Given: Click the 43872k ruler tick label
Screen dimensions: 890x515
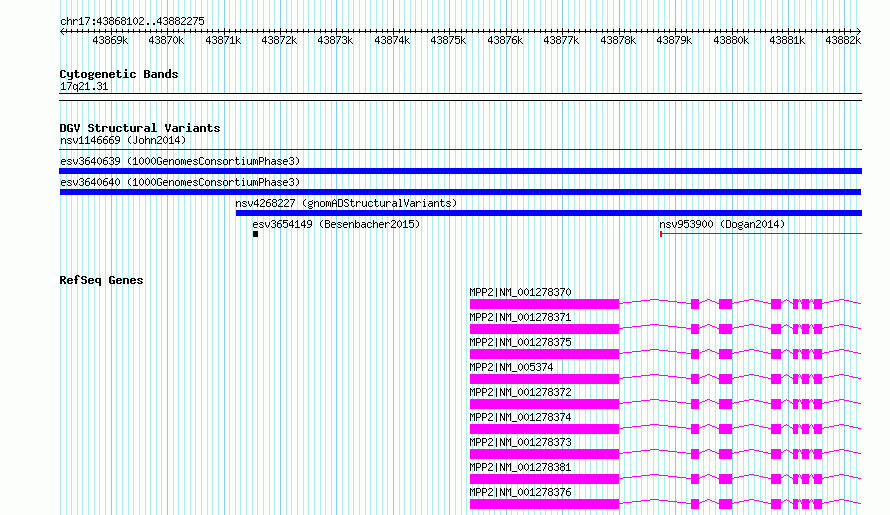Looking at the screenshot, I should point(279,40).
